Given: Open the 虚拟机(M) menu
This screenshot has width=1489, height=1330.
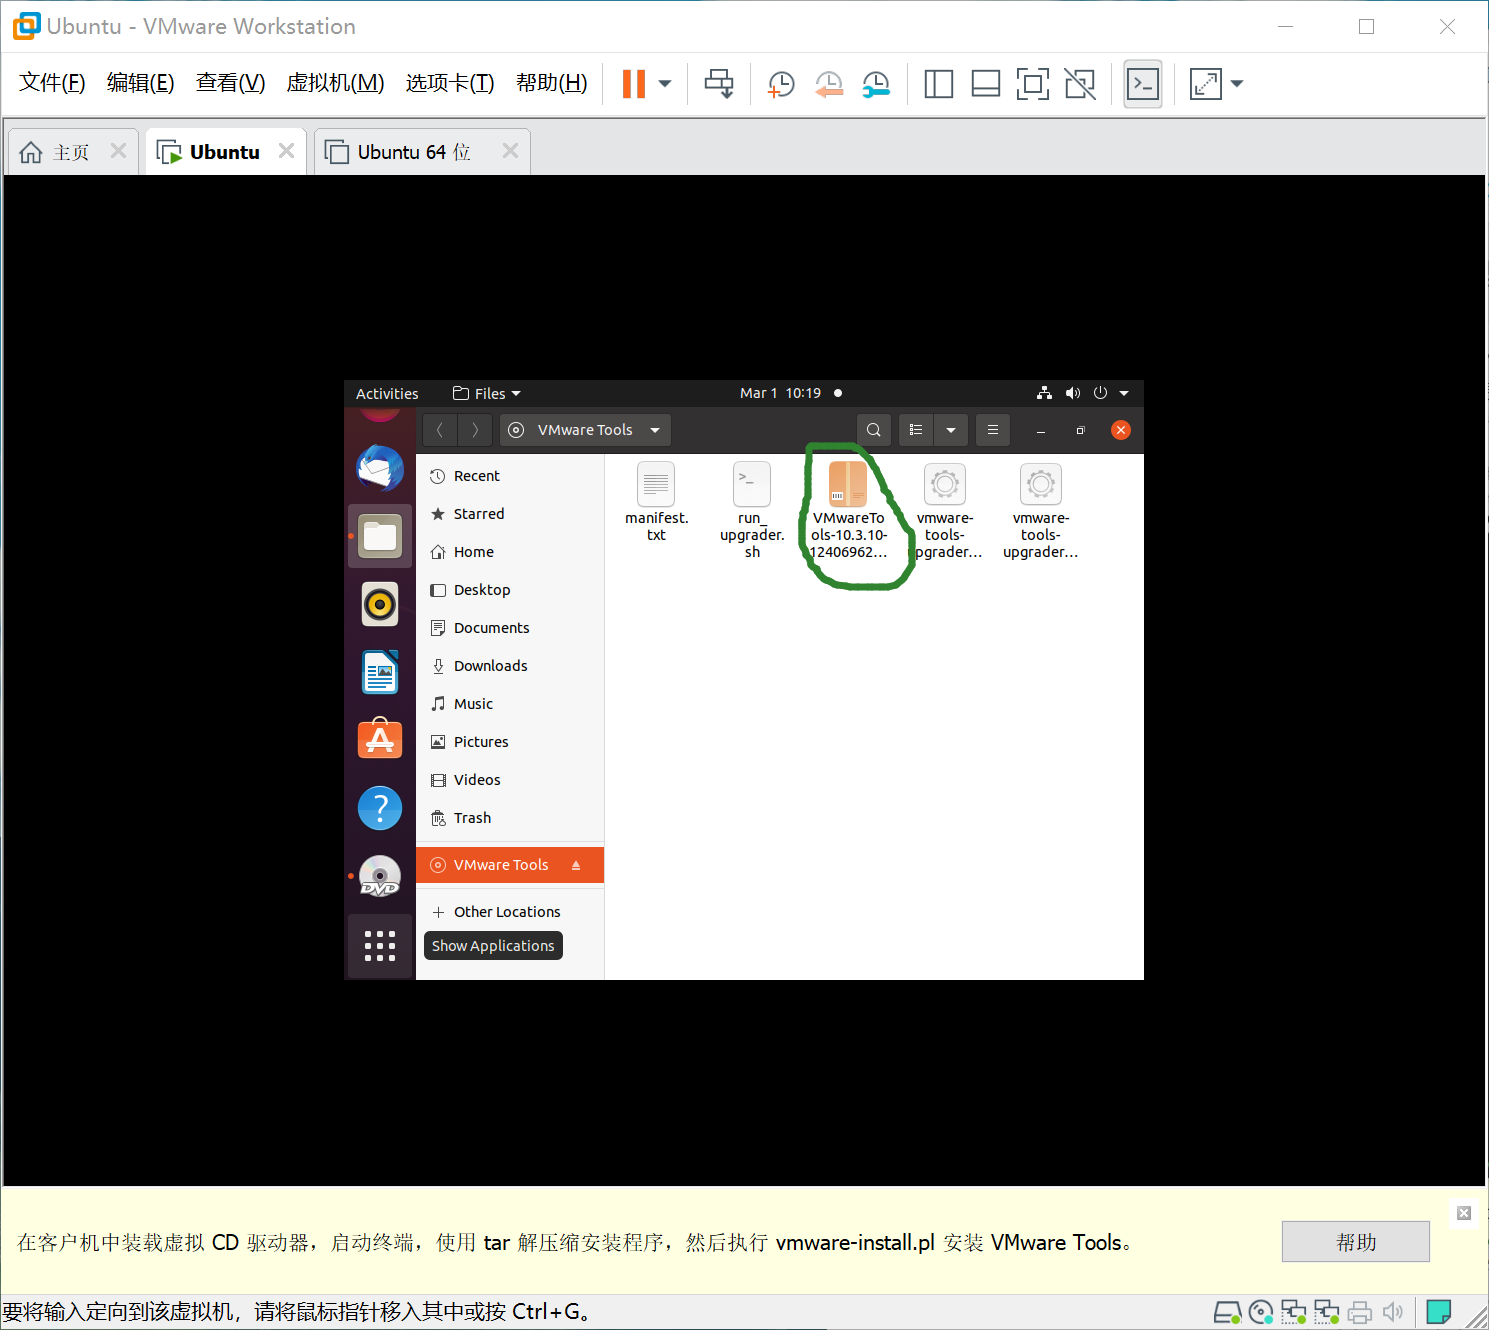Looking at the screenshot, I should 335,83.
